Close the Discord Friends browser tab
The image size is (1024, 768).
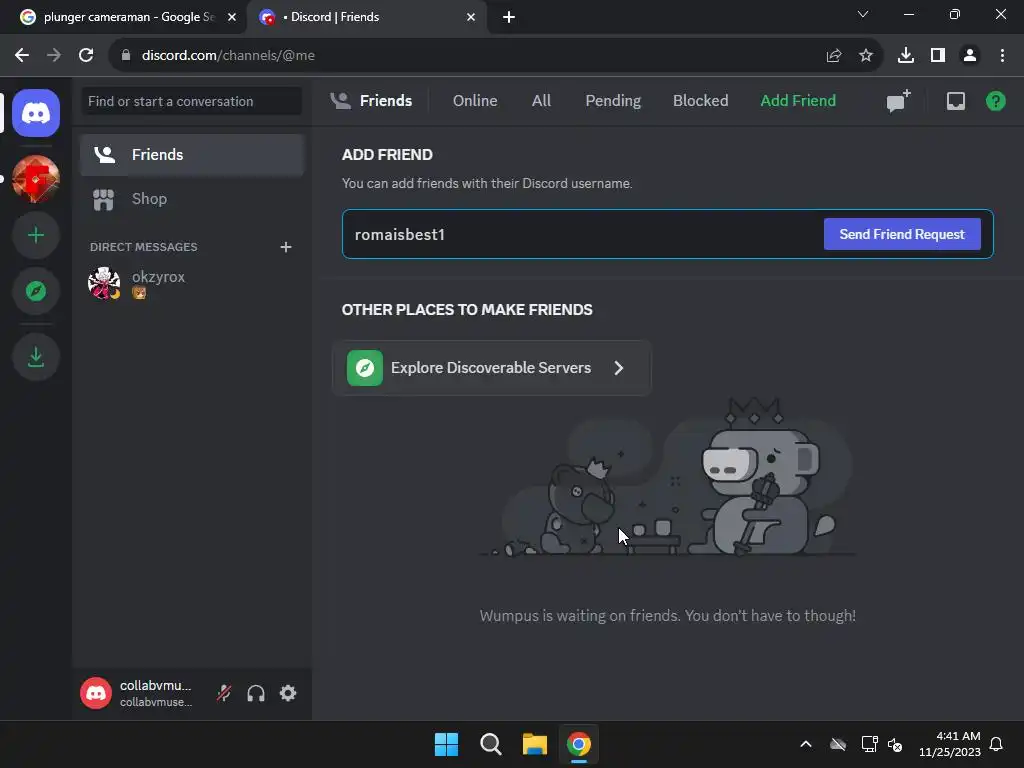[x=471, y=17]
